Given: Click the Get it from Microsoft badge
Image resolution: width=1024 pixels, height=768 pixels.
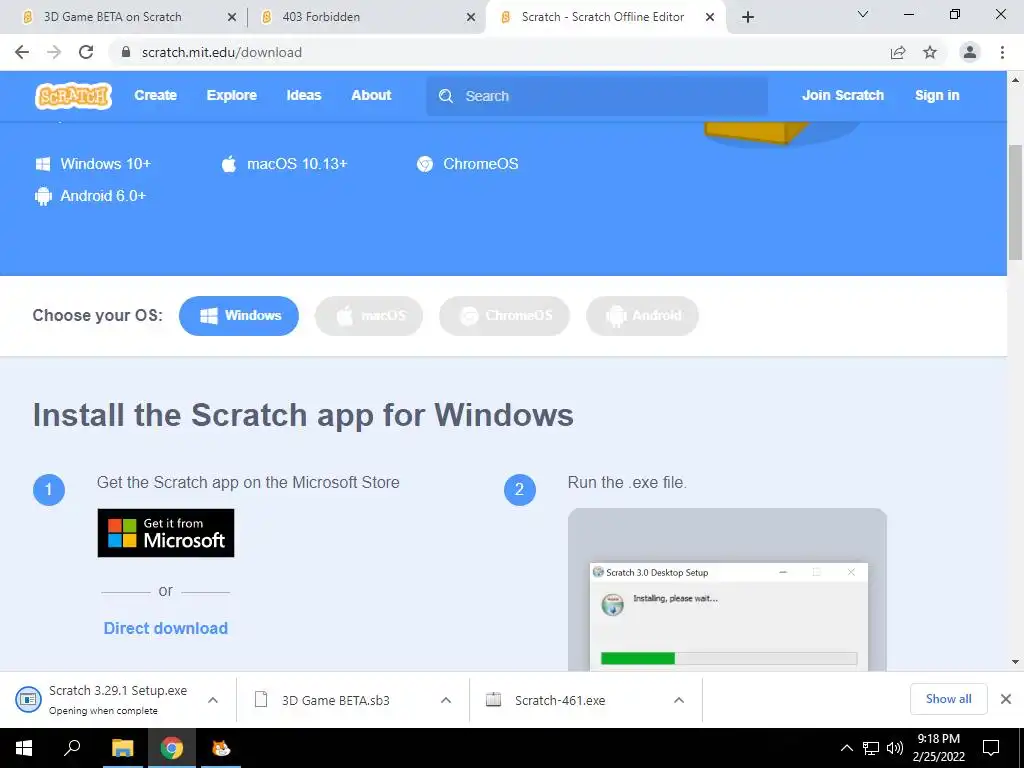Looking at the screenshot, I should click(x=166, y=533).
